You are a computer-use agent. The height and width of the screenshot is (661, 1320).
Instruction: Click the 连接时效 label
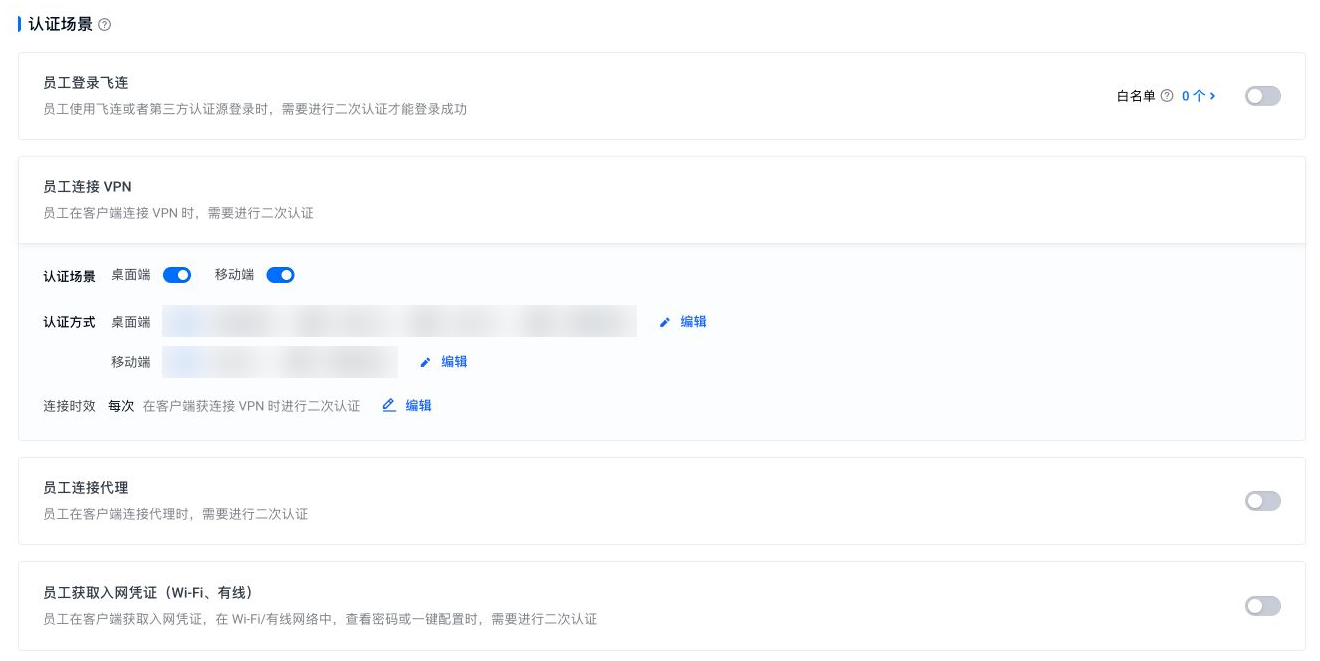69,406
